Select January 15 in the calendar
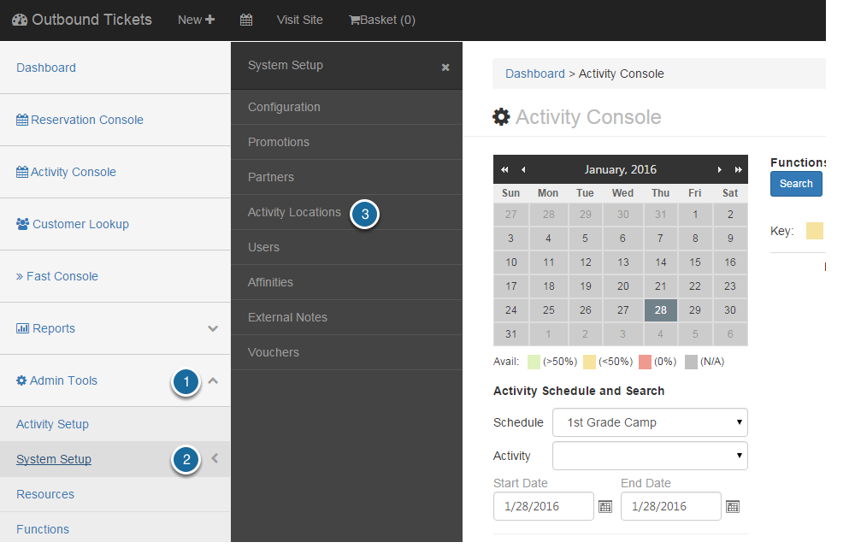The height and width of the screenshot is (554, 855). click(695, 262)
